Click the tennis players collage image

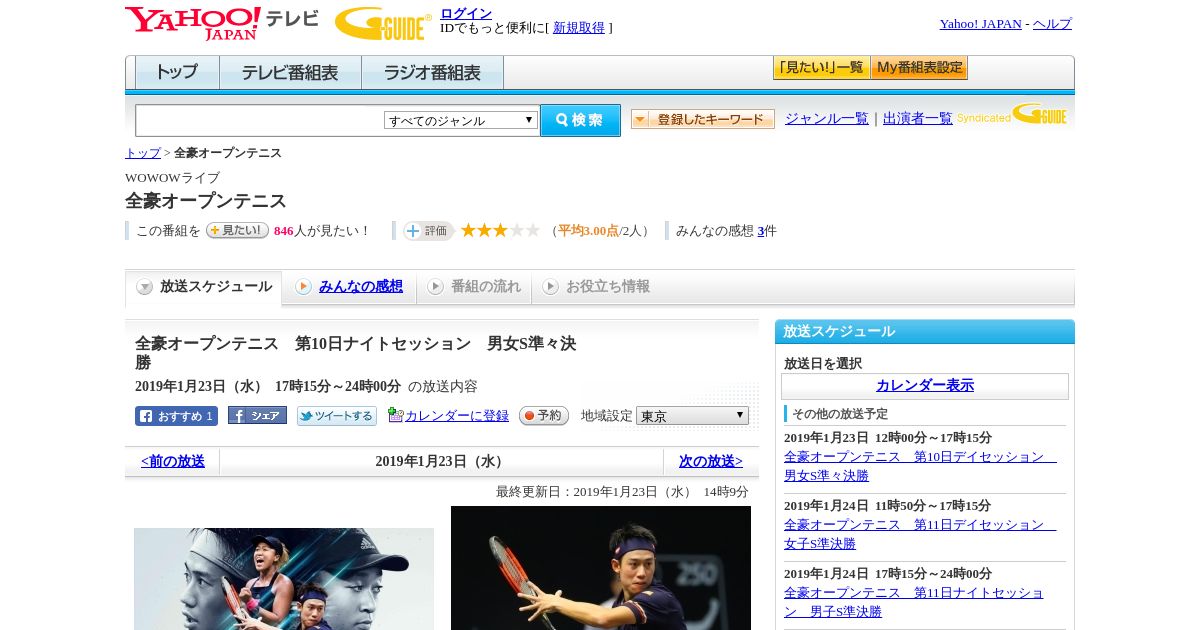click(x=284, y=579)
